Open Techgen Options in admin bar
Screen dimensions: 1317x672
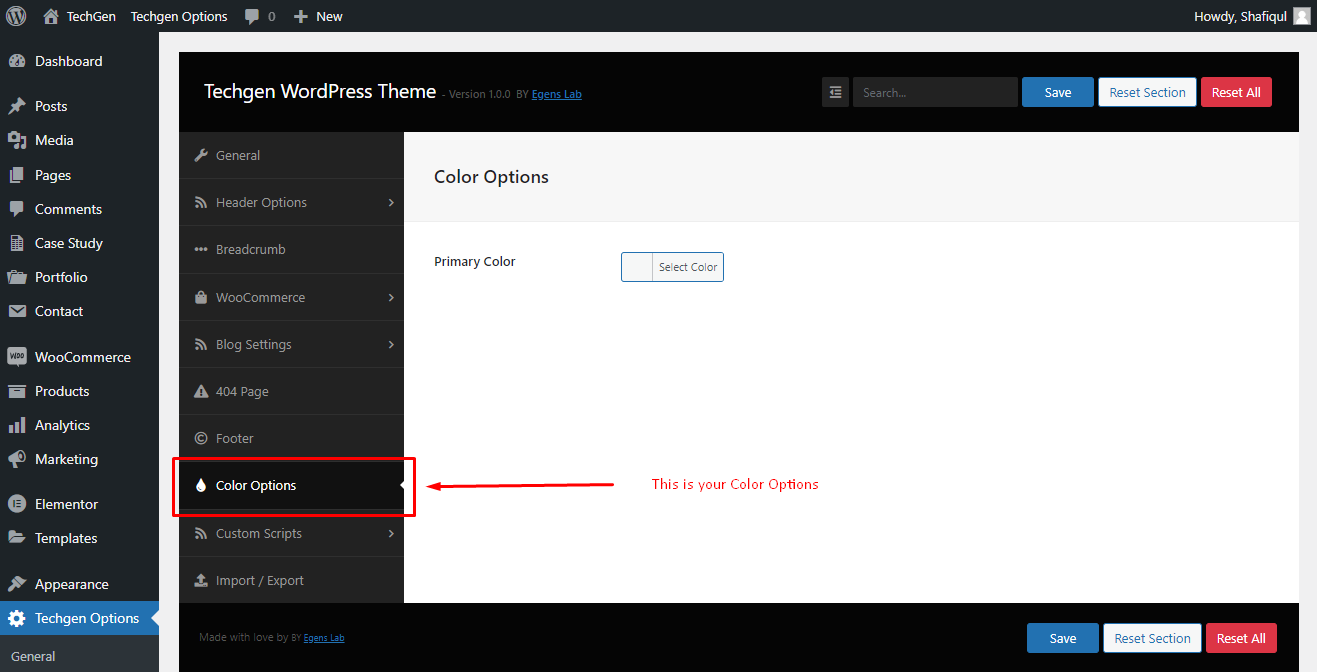coord(179,16)
